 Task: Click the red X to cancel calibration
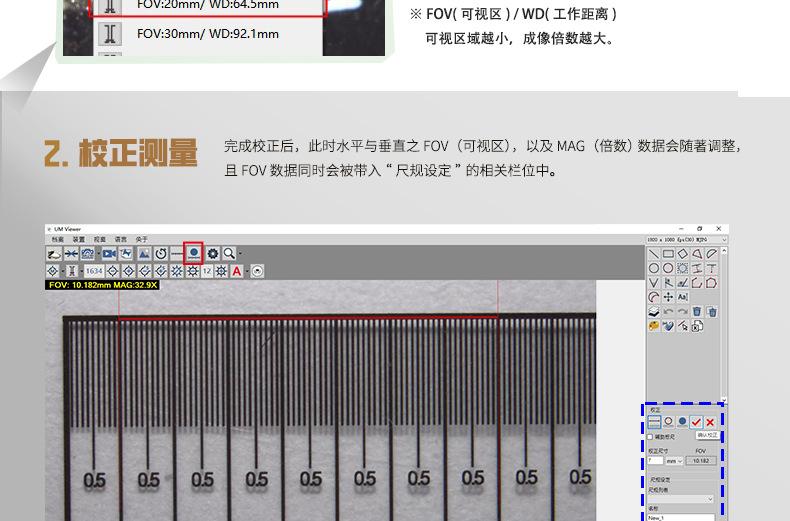pos(710,422)
